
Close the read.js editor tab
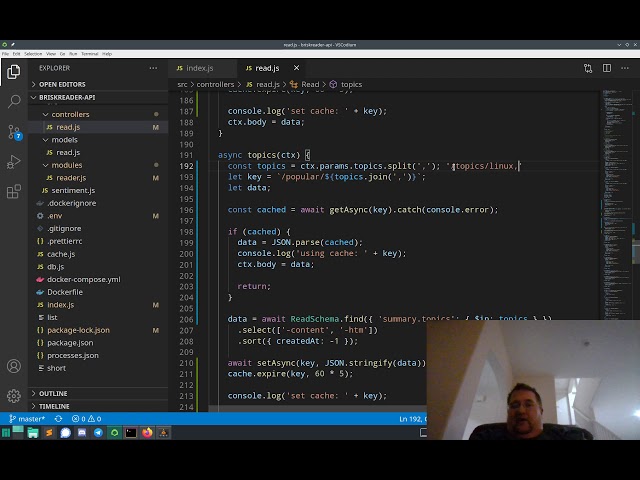(296, 68)
